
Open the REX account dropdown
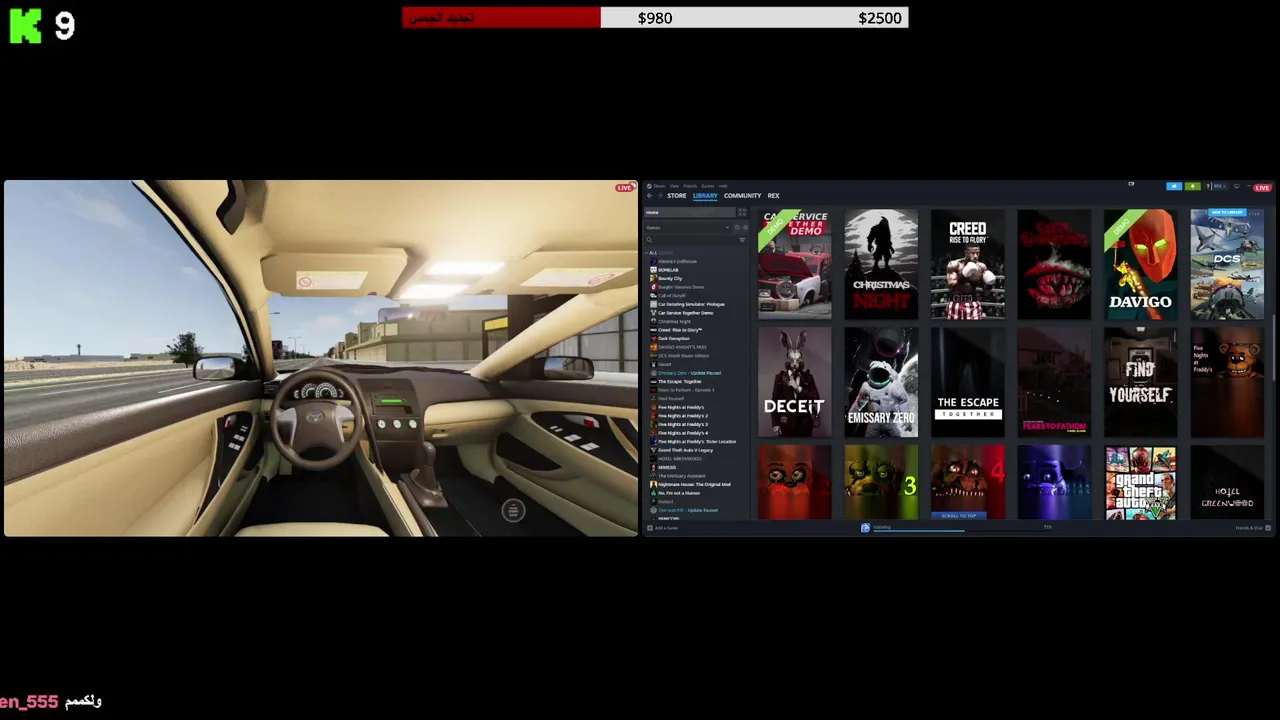pos(1220,186)
